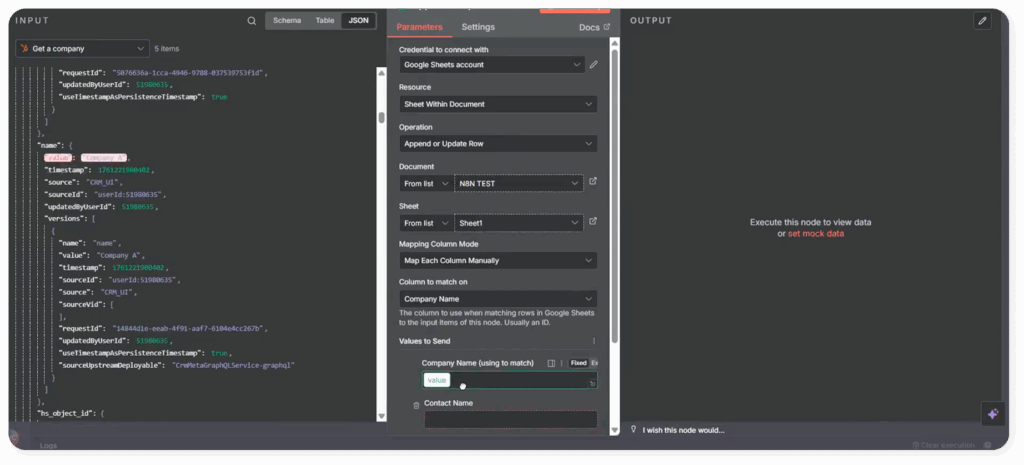
Task: Open the Document From list mode dropdown
Action: (x=426, y=184)
